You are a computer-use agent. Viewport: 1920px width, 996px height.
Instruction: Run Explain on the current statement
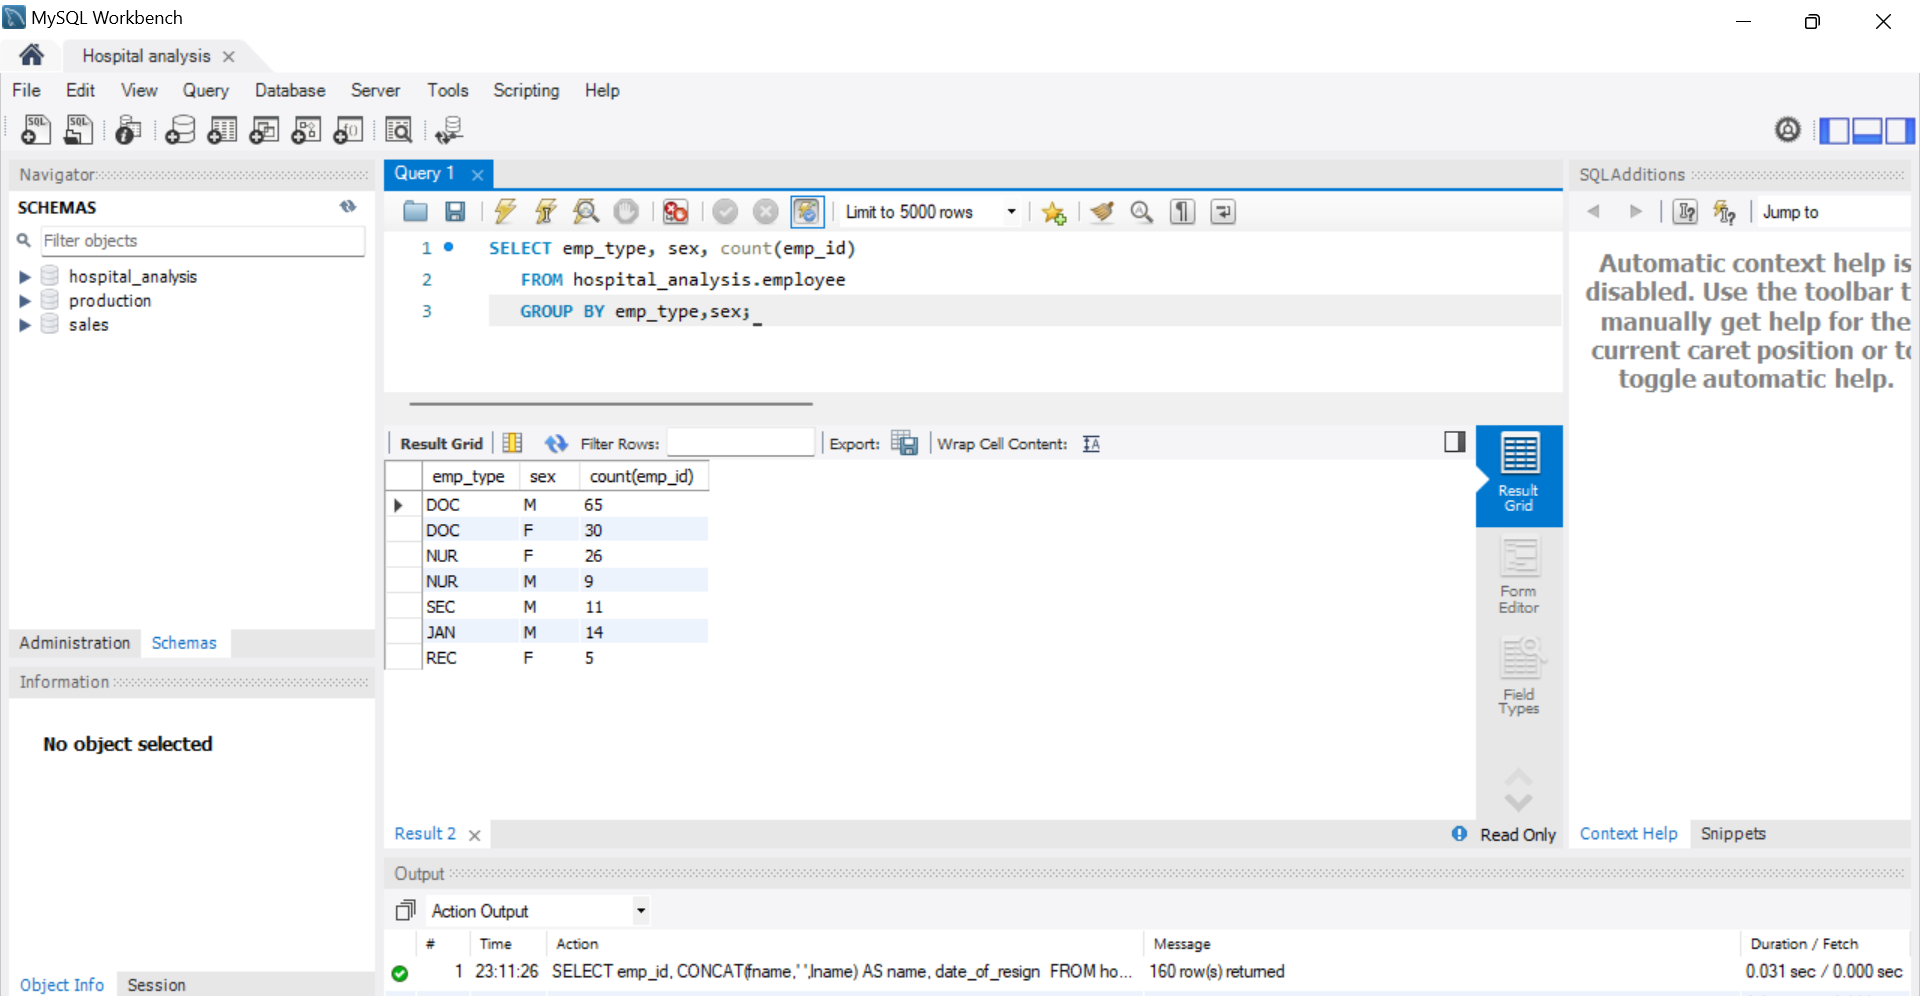pyautogui.click(x=586, y=211)
